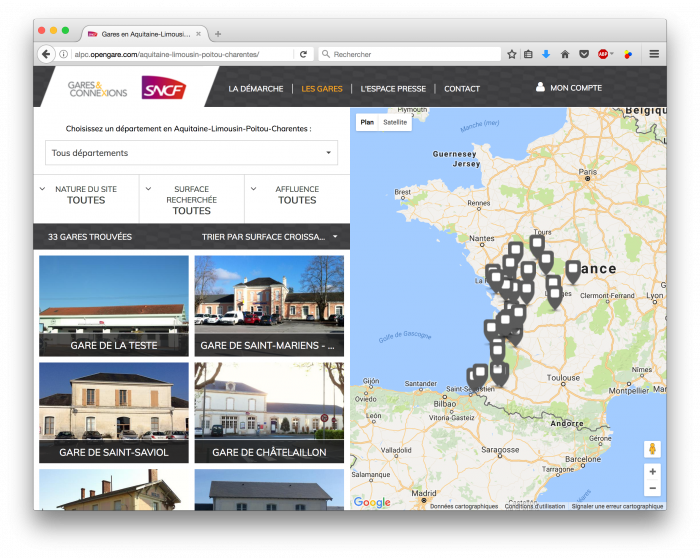Zoom in on the map with plus button
This screenshot has height=558, width=700.
pos(652,471)
